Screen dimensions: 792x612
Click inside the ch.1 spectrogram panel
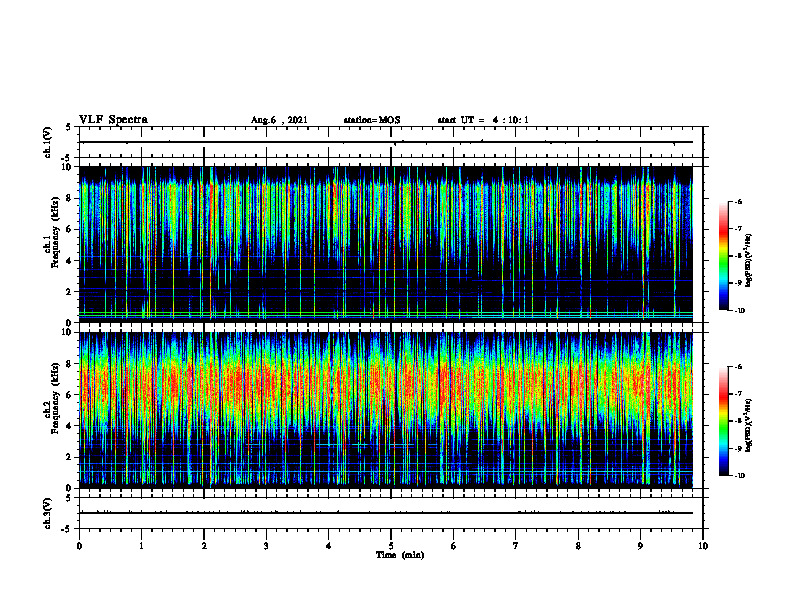pyautogui.click(x=386, y=244)
